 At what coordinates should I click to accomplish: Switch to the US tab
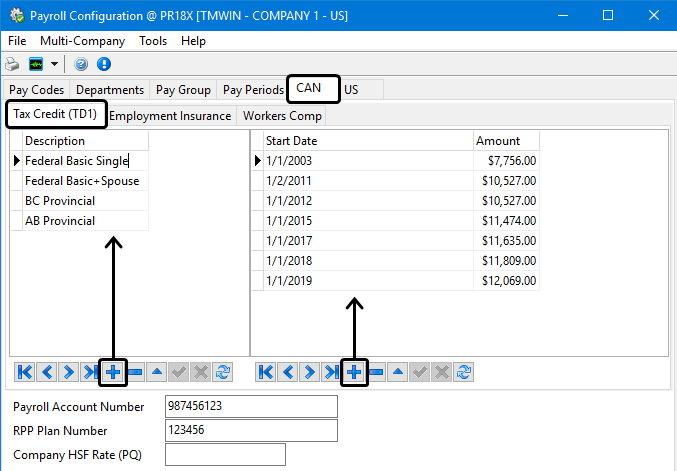click(x=351, y=90)
